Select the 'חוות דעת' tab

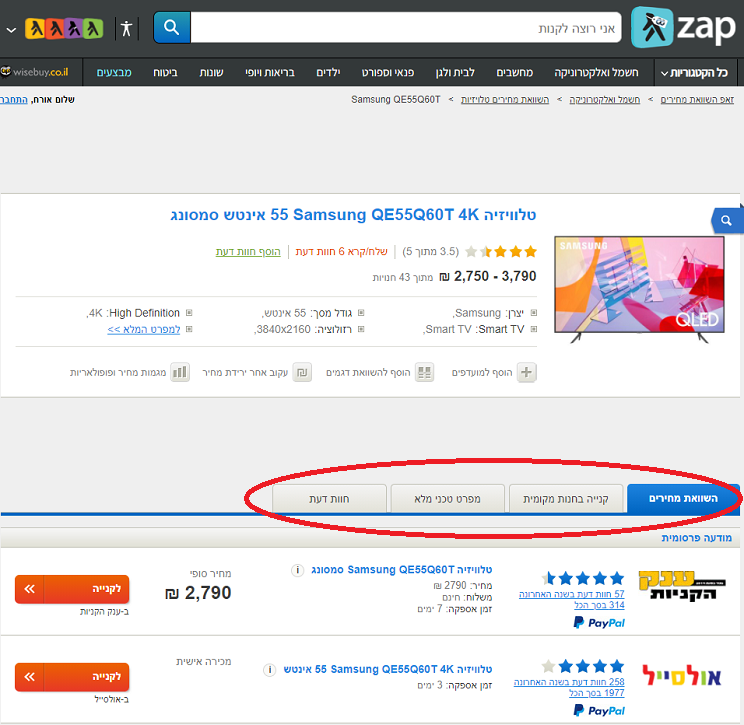tap(329, 497)
